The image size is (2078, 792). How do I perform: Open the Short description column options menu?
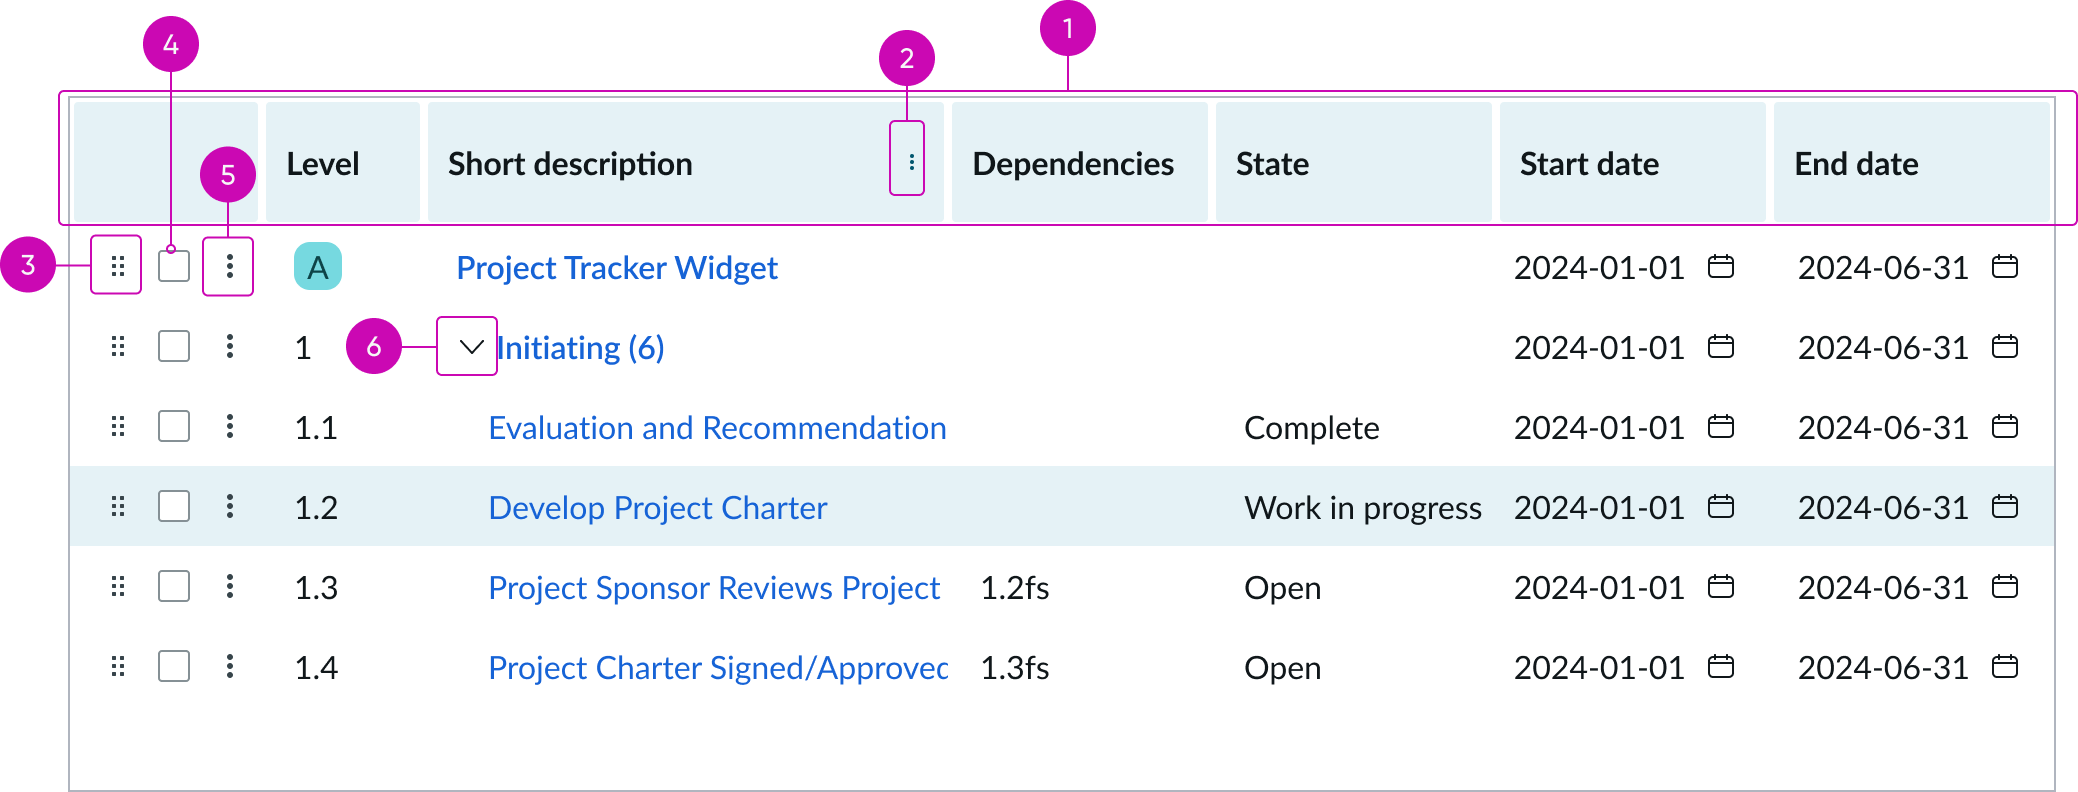coord(908,162)
